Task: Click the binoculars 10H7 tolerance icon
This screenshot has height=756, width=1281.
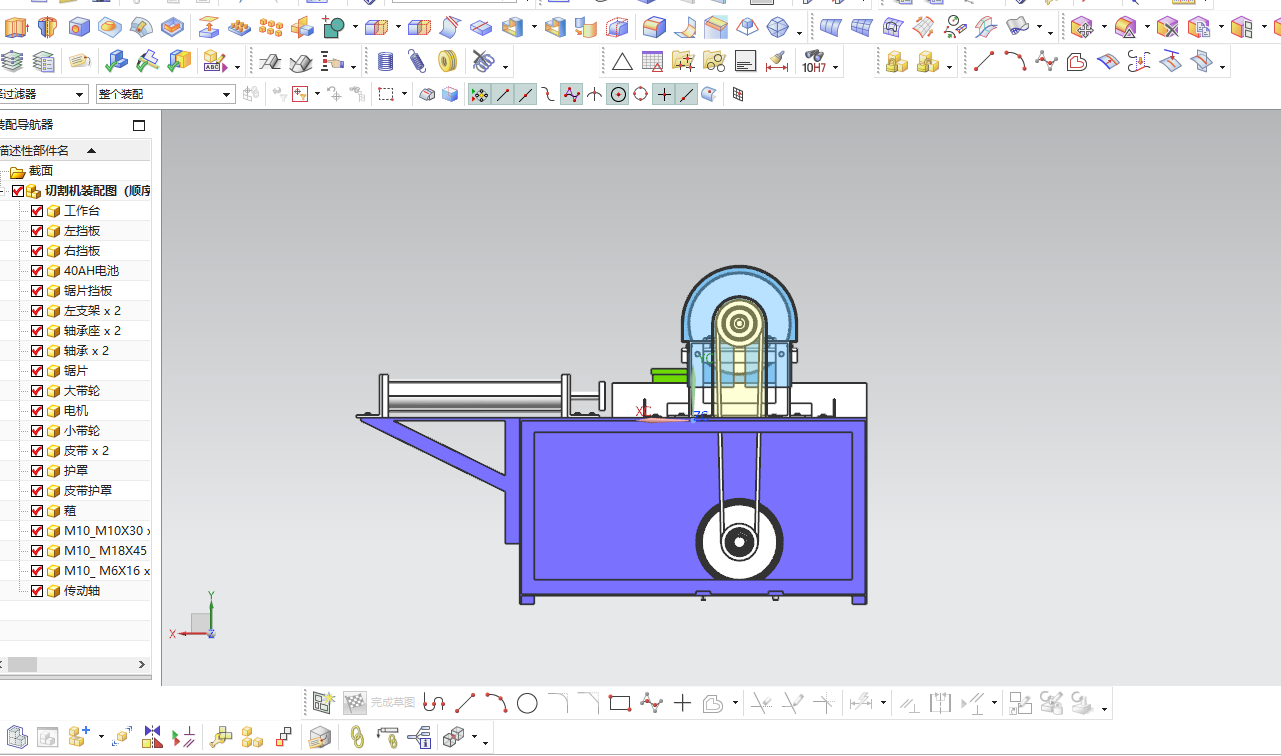Action: tap(813, 62)
